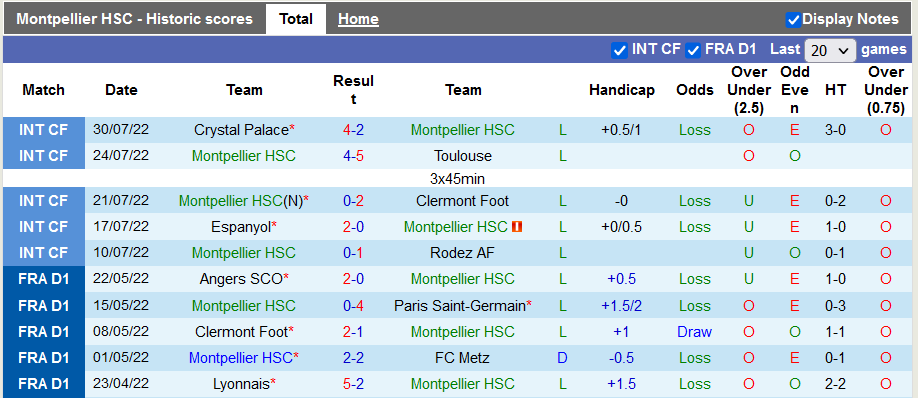The height and width of the screenshot is (398, 918).
Task: Click the 2-0 result in Angers SCO row
Action: pos(353,279)
